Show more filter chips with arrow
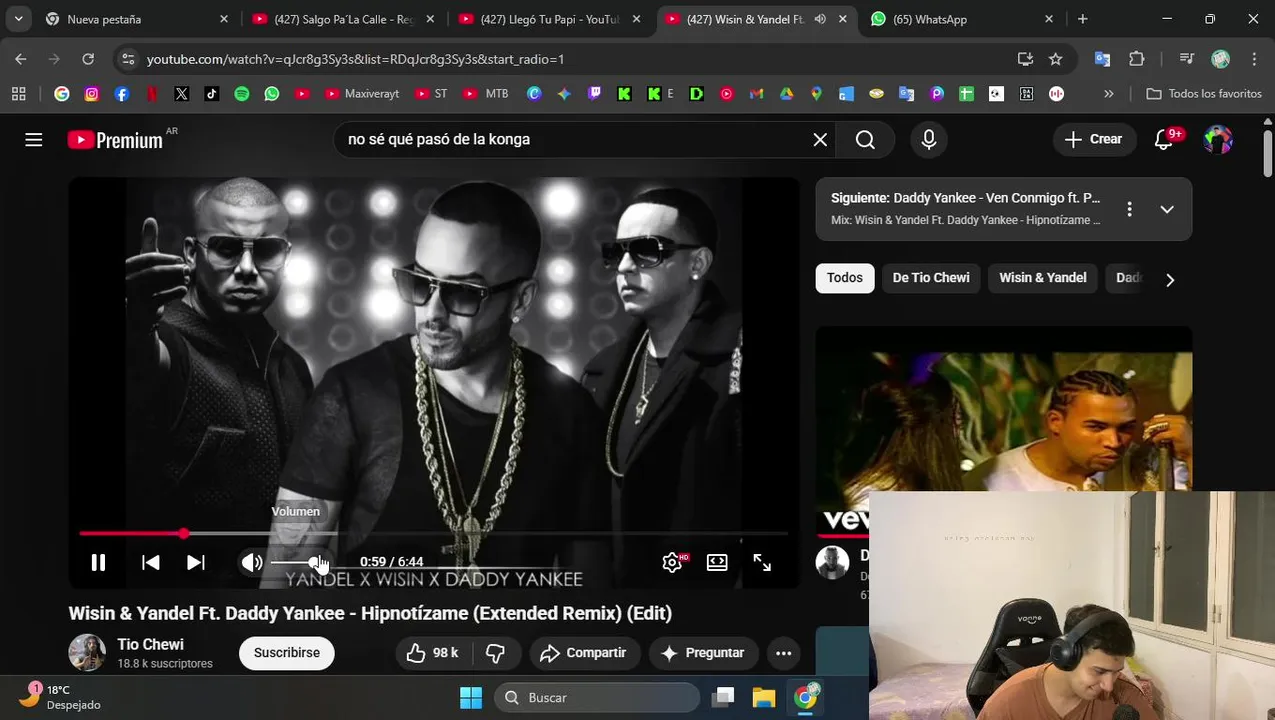Image resolution: width=1275 pixels, height=720 pixels. click(1170, 279)
